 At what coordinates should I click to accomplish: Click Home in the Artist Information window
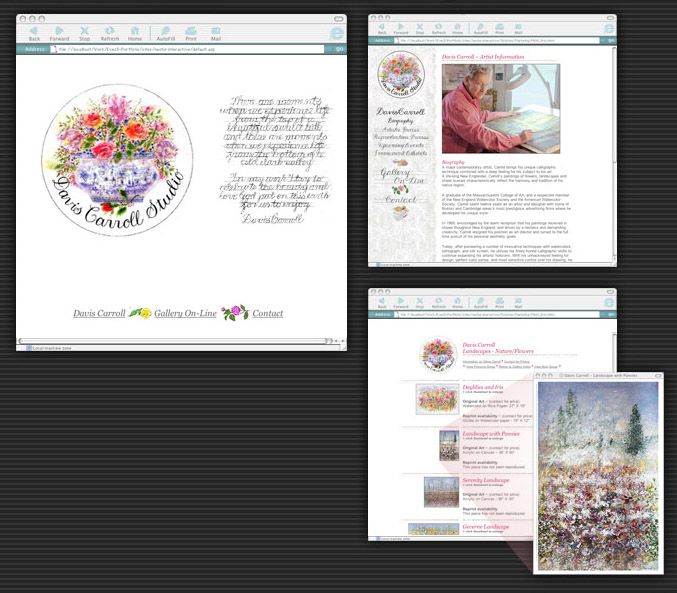[x=457, y=29]
